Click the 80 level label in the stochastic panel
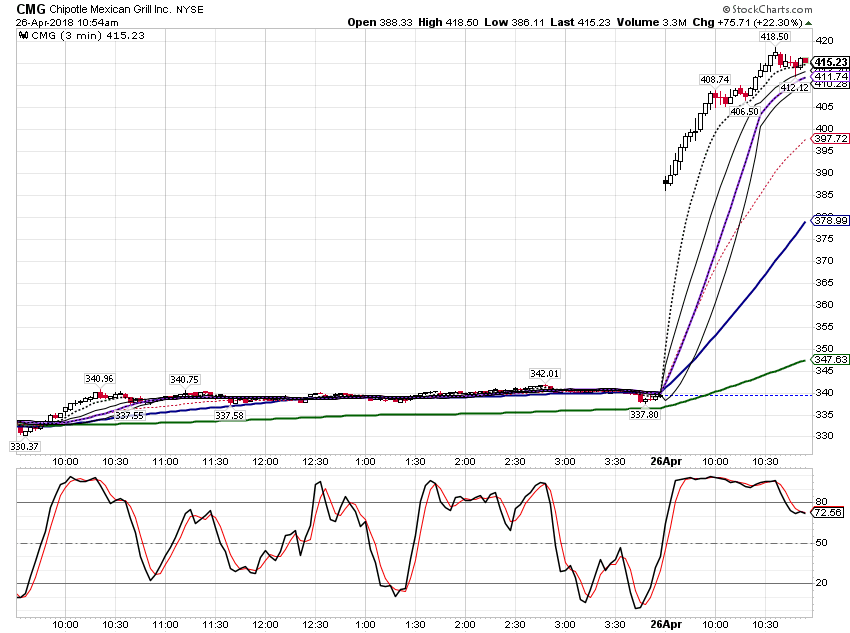850x633 pixels. (x=821, y=502)
